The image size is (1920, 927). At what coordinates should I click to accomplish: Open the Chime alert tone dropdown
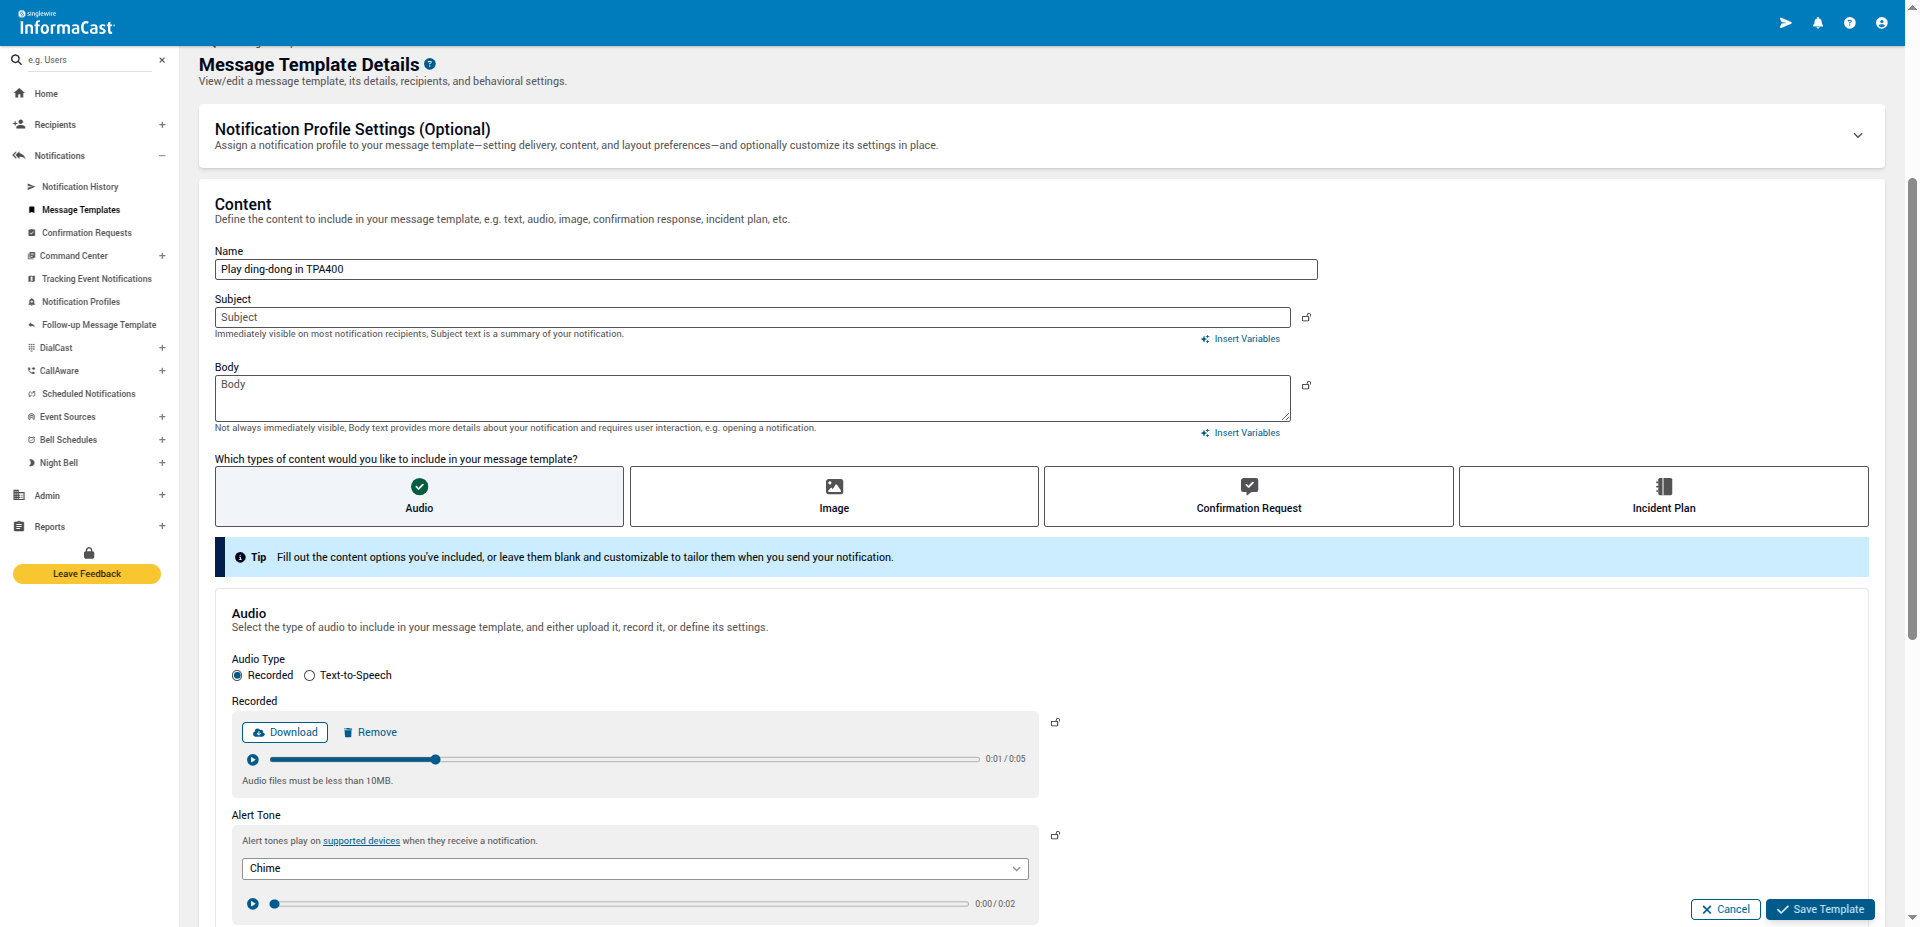coord(634,868)
